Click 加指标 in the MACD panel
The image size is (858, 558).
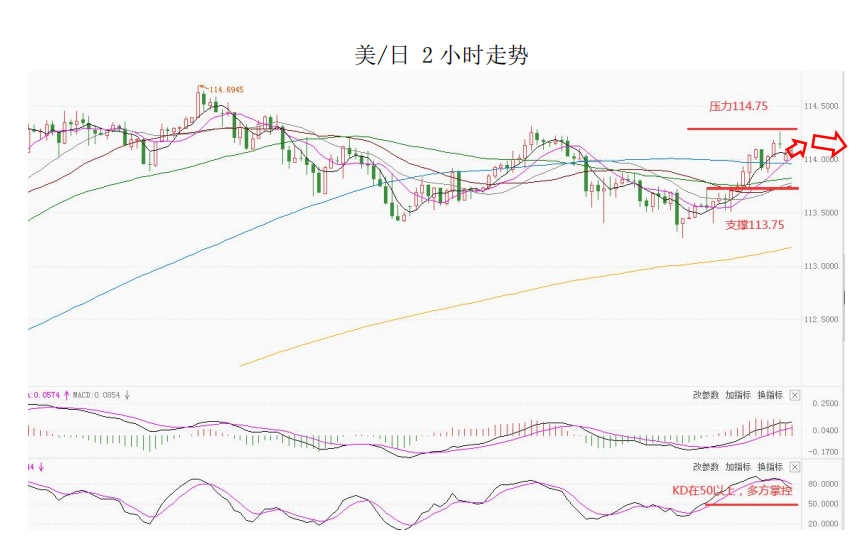coord(737,396)
